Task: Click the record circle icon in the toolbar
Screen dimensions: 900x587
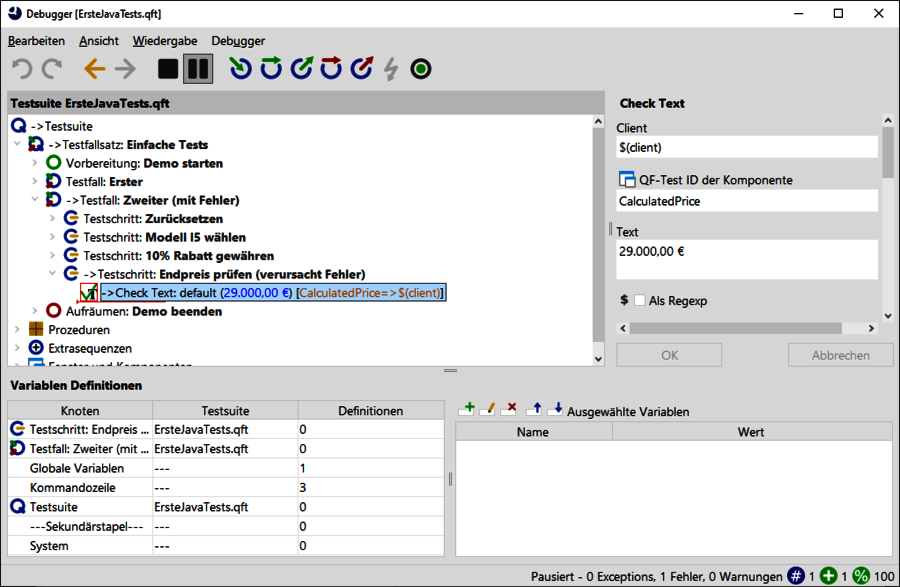Action: (421, 69)
